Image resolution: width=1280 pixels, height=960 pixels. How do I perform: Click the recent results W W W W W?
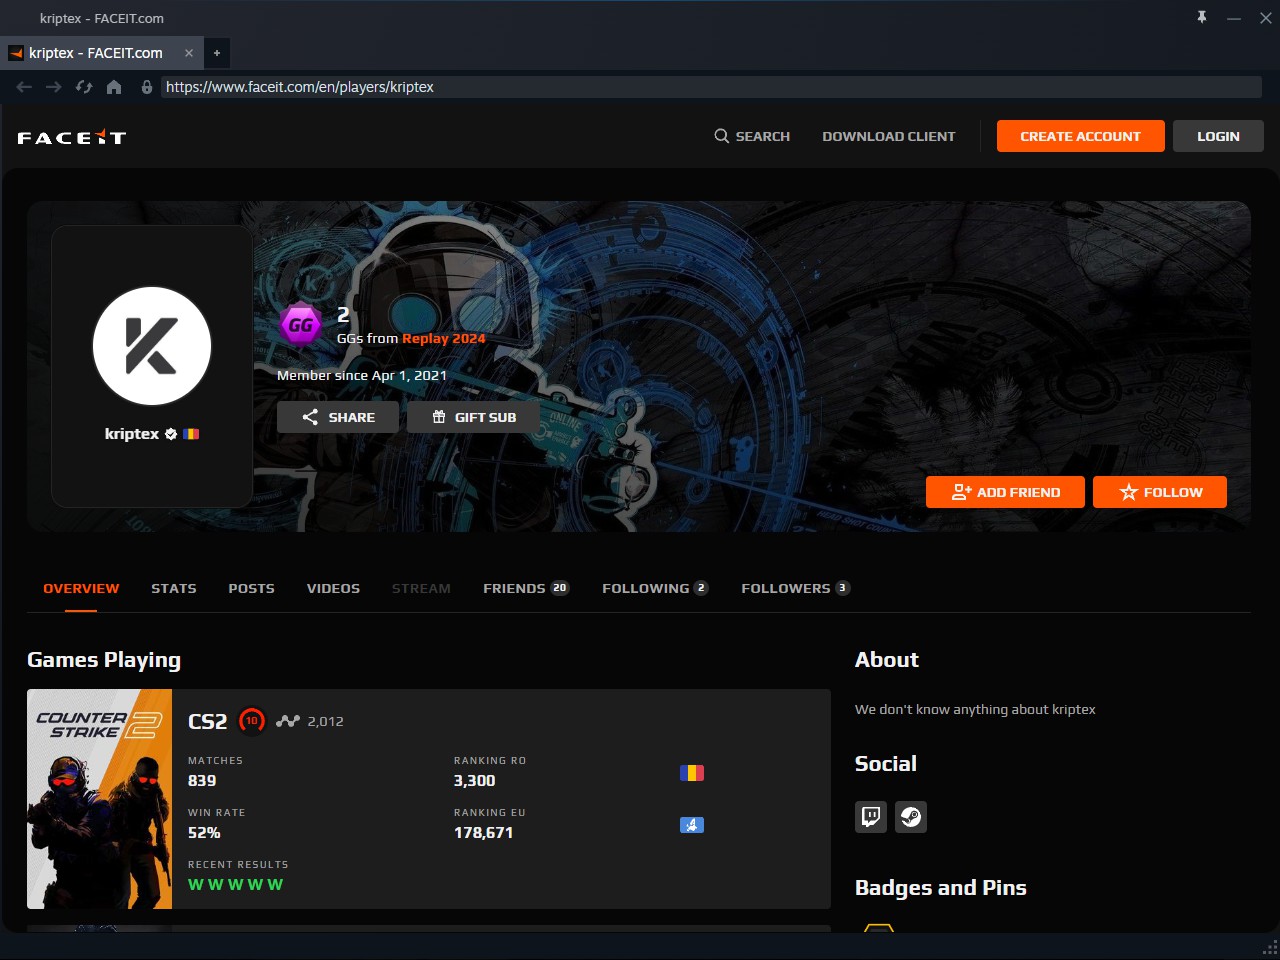click(x=236, y=885)
